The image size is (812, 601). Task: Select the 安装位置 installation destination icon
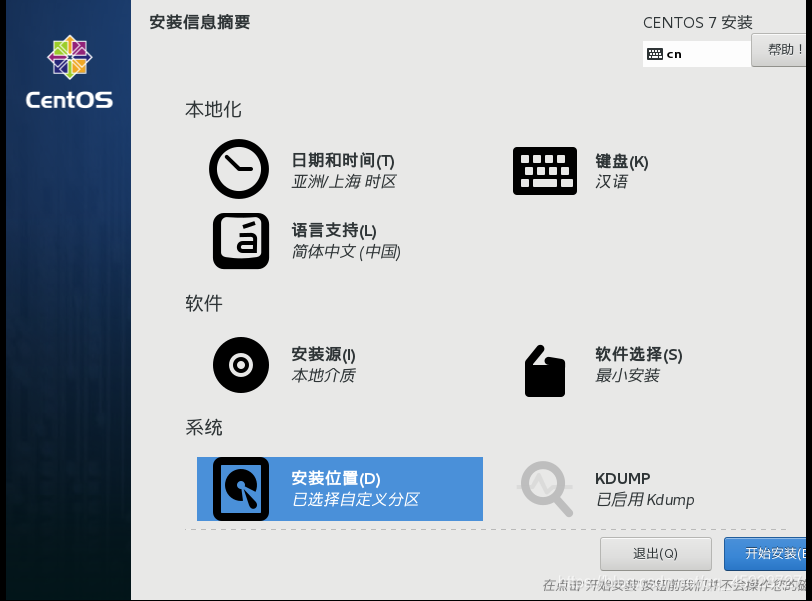point(241,489)
